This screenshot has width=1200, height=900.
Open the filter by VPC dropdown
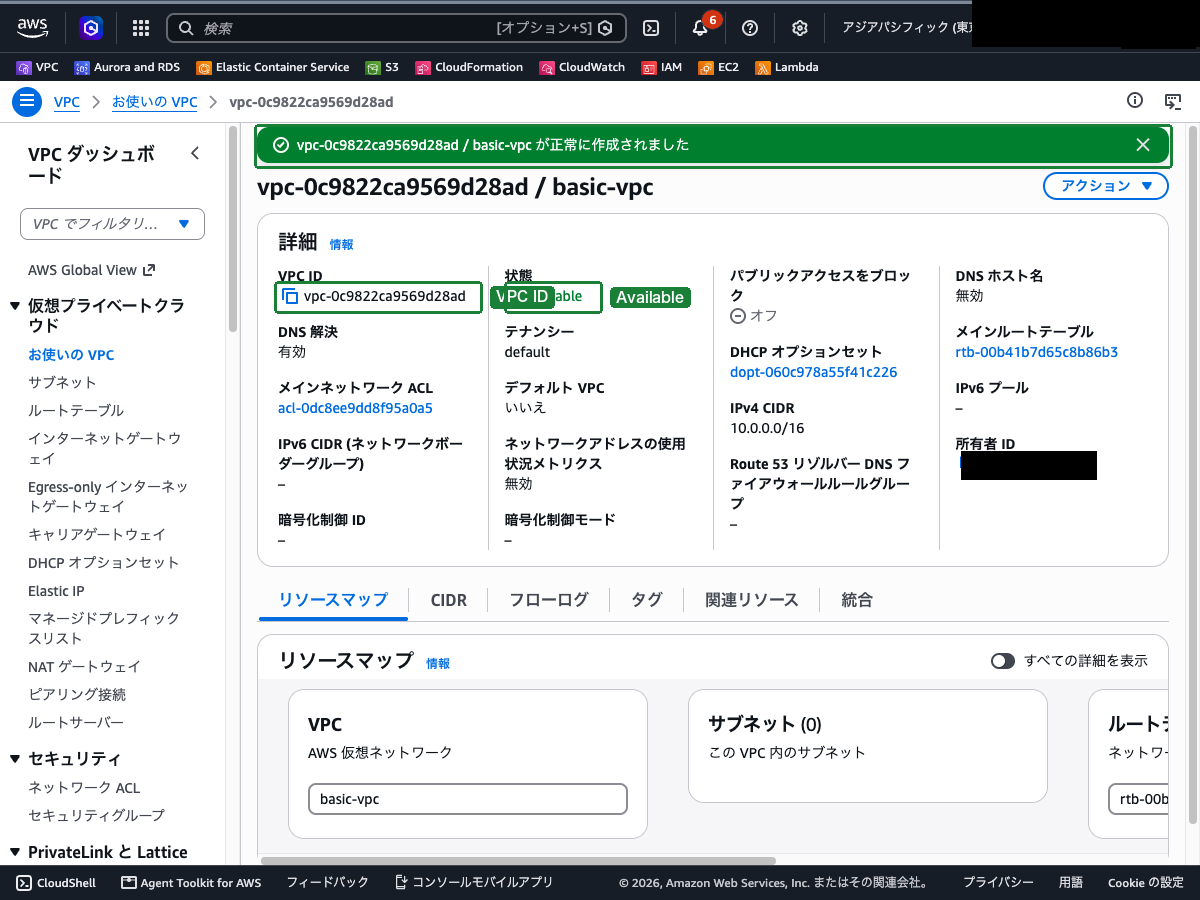coord(112,224)
